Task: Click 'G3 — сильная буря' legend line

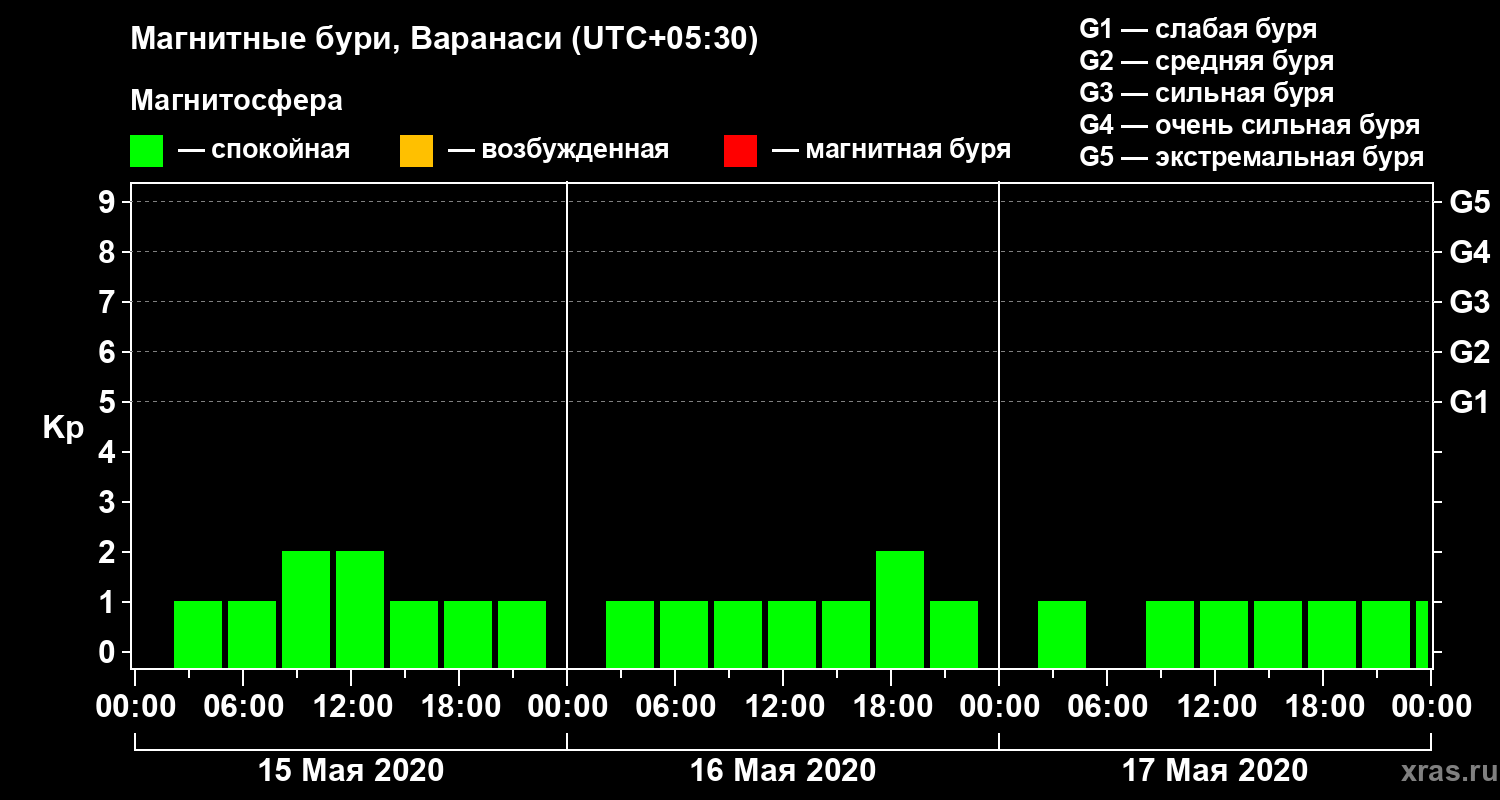Action: point(1206,93)
